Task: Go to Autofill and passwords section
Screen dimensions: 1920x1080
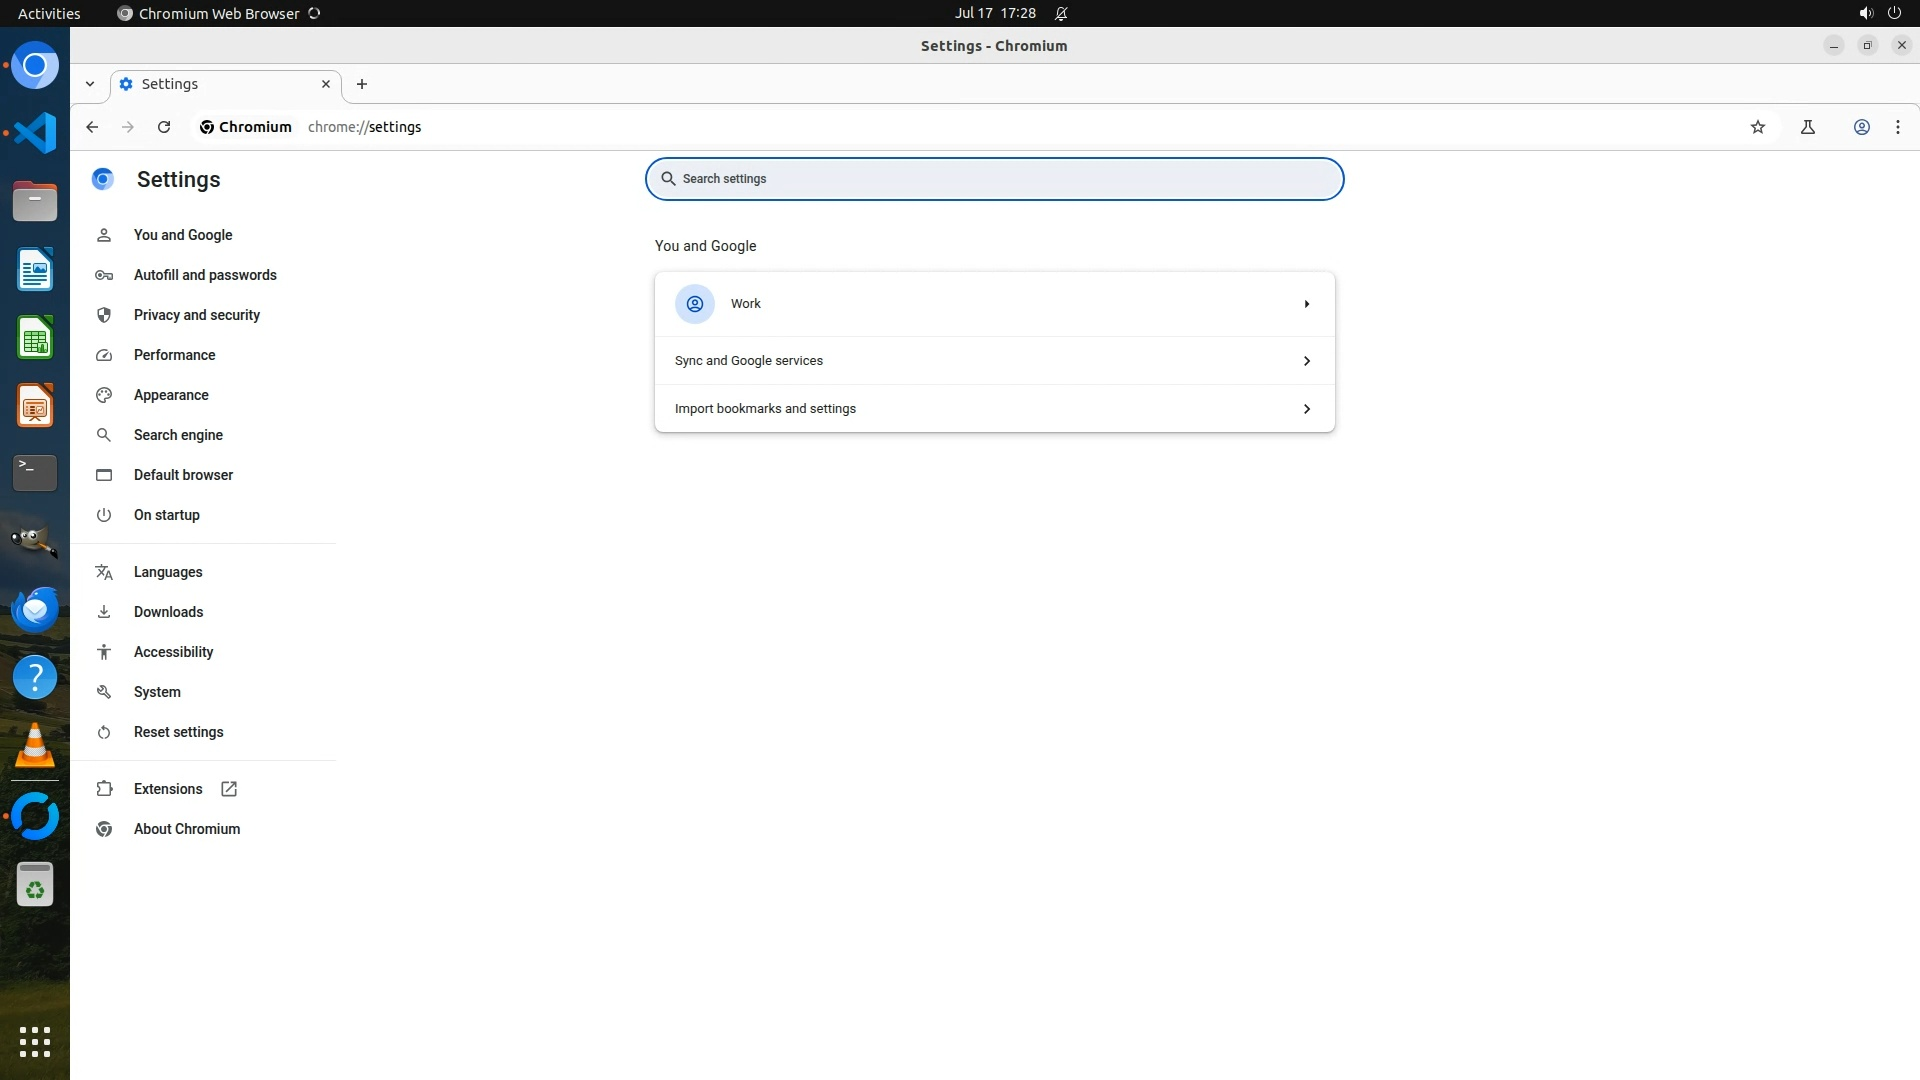Action: pyautogui.click(x=205, y=275)
